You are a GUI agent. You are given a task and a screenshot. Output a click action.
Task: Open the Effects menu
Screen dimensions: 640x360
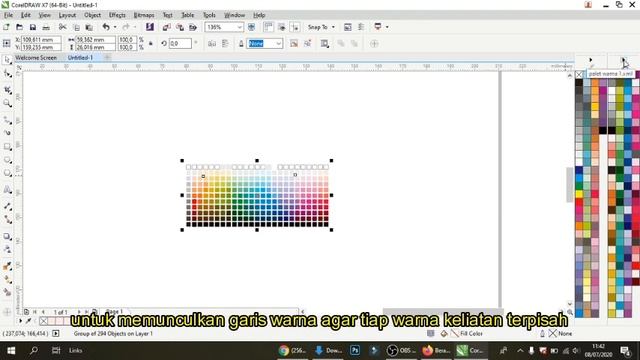117,15
